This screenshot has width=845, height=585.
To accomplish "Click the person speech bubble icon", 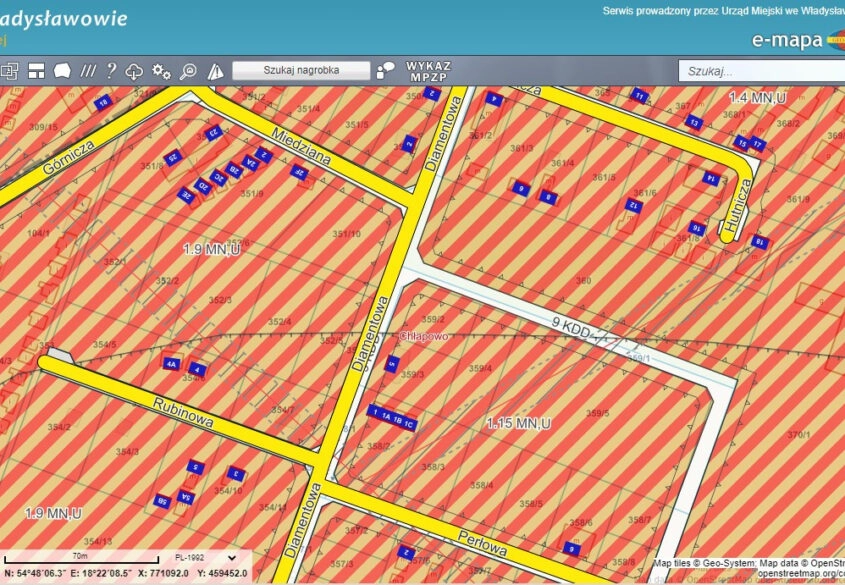I will click(x=386, y=70).
